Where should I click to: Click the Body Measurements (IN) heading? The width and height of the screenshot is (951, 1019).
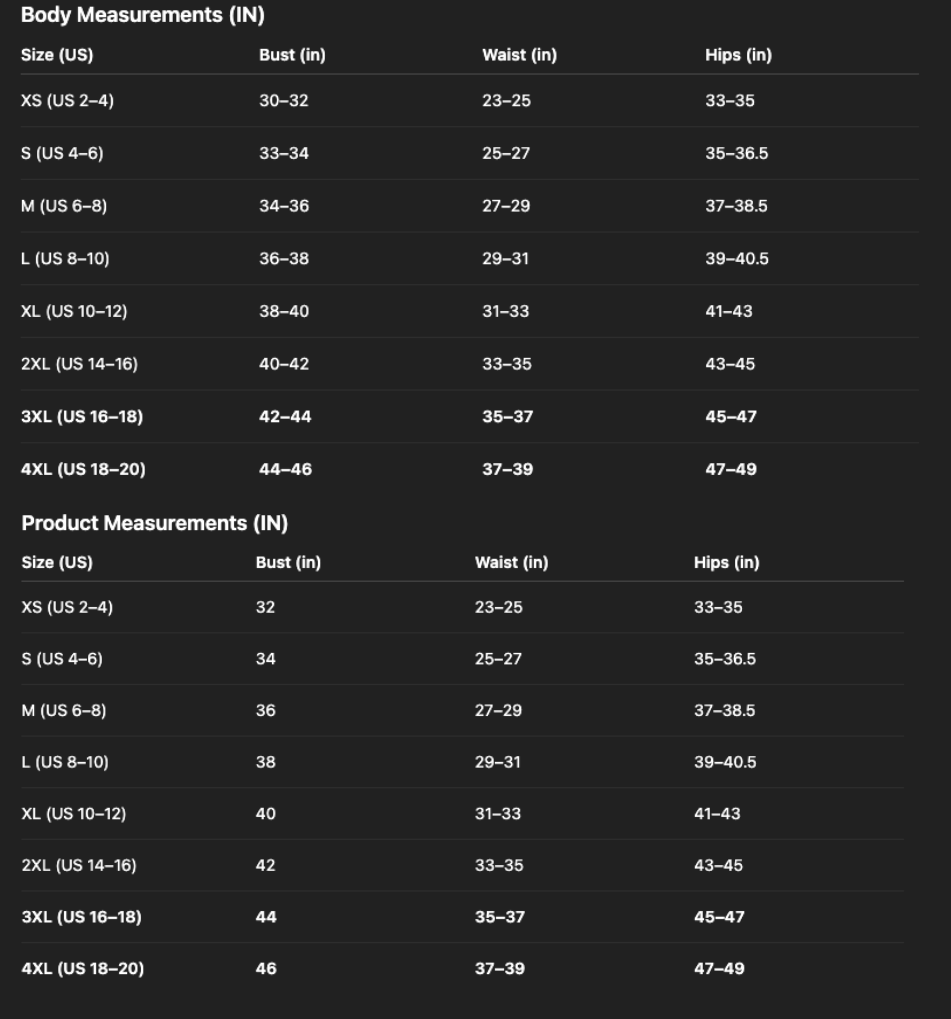(x=142, y=16)
